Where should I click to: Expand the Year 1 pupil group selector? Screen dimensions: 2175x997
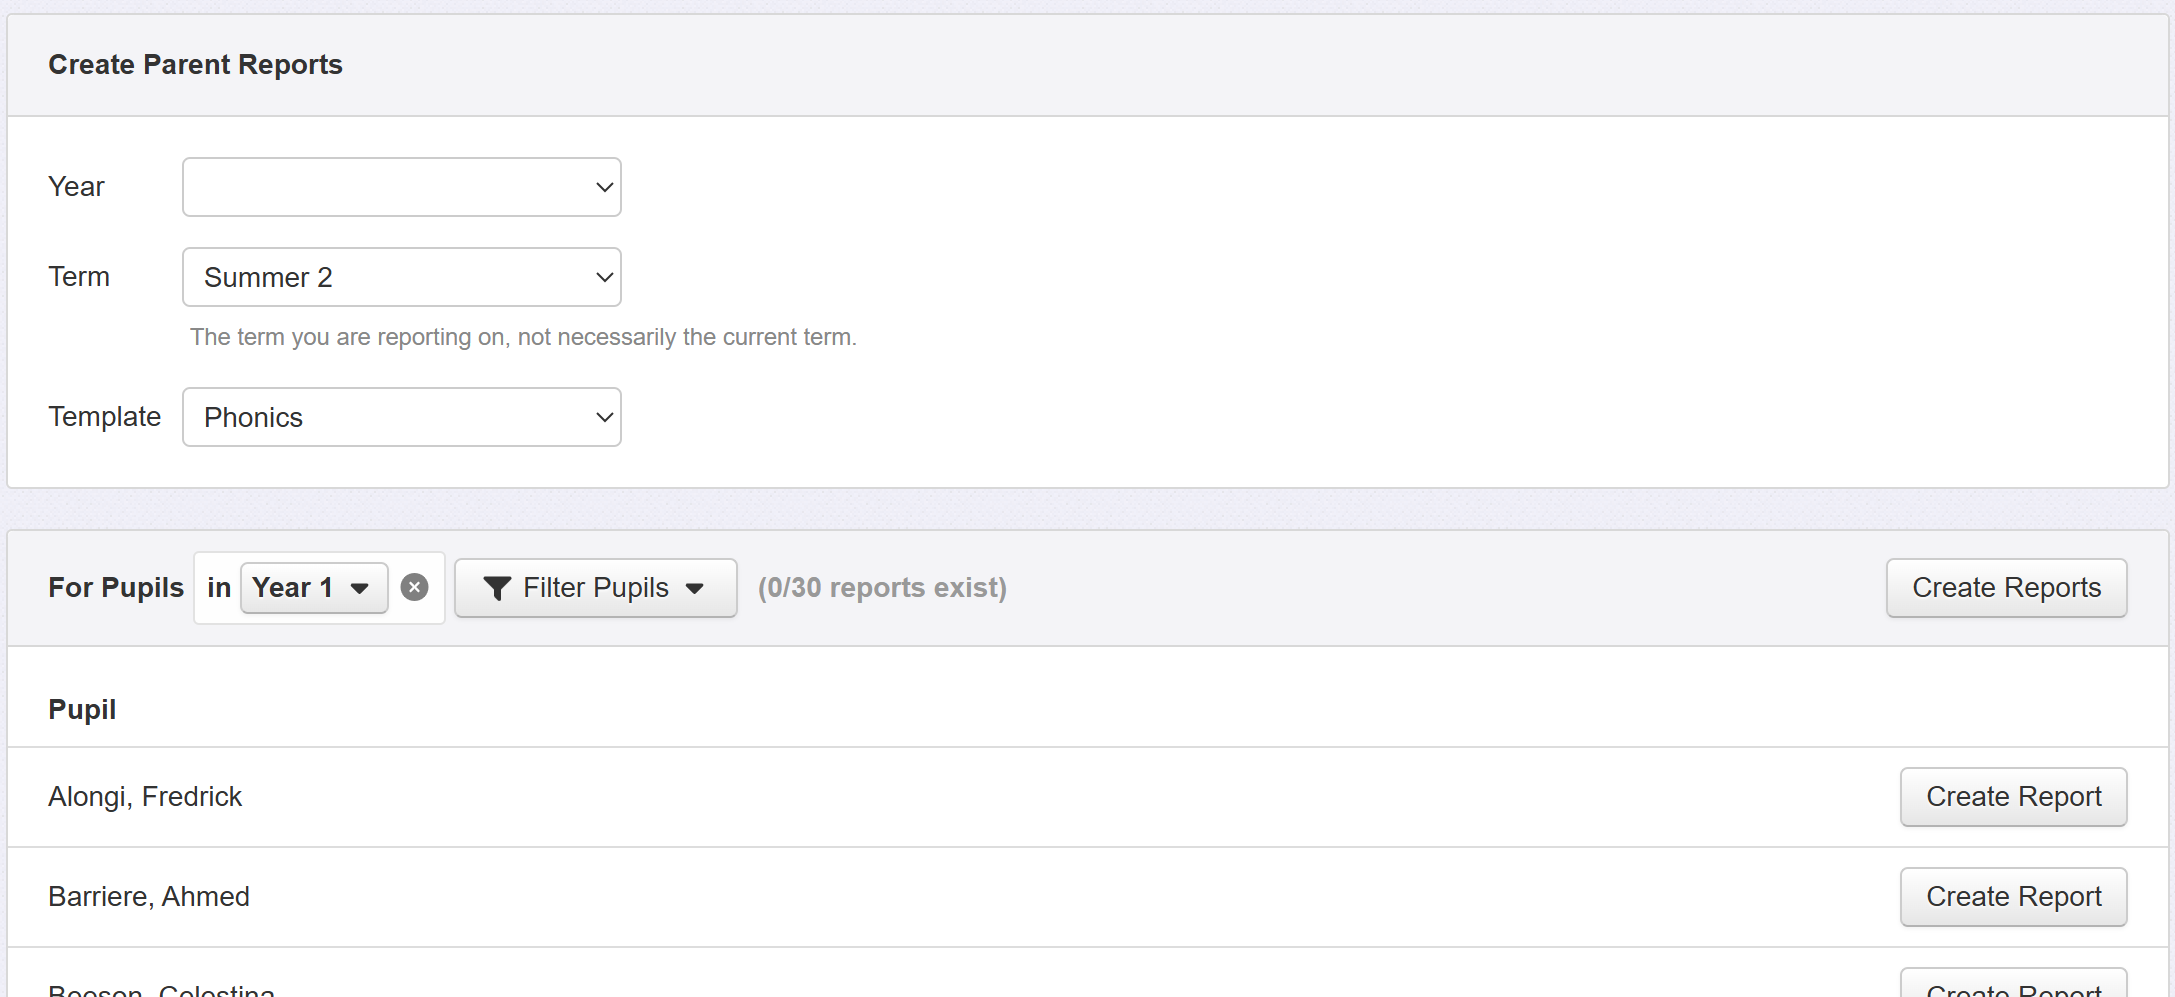coord(313,588)
